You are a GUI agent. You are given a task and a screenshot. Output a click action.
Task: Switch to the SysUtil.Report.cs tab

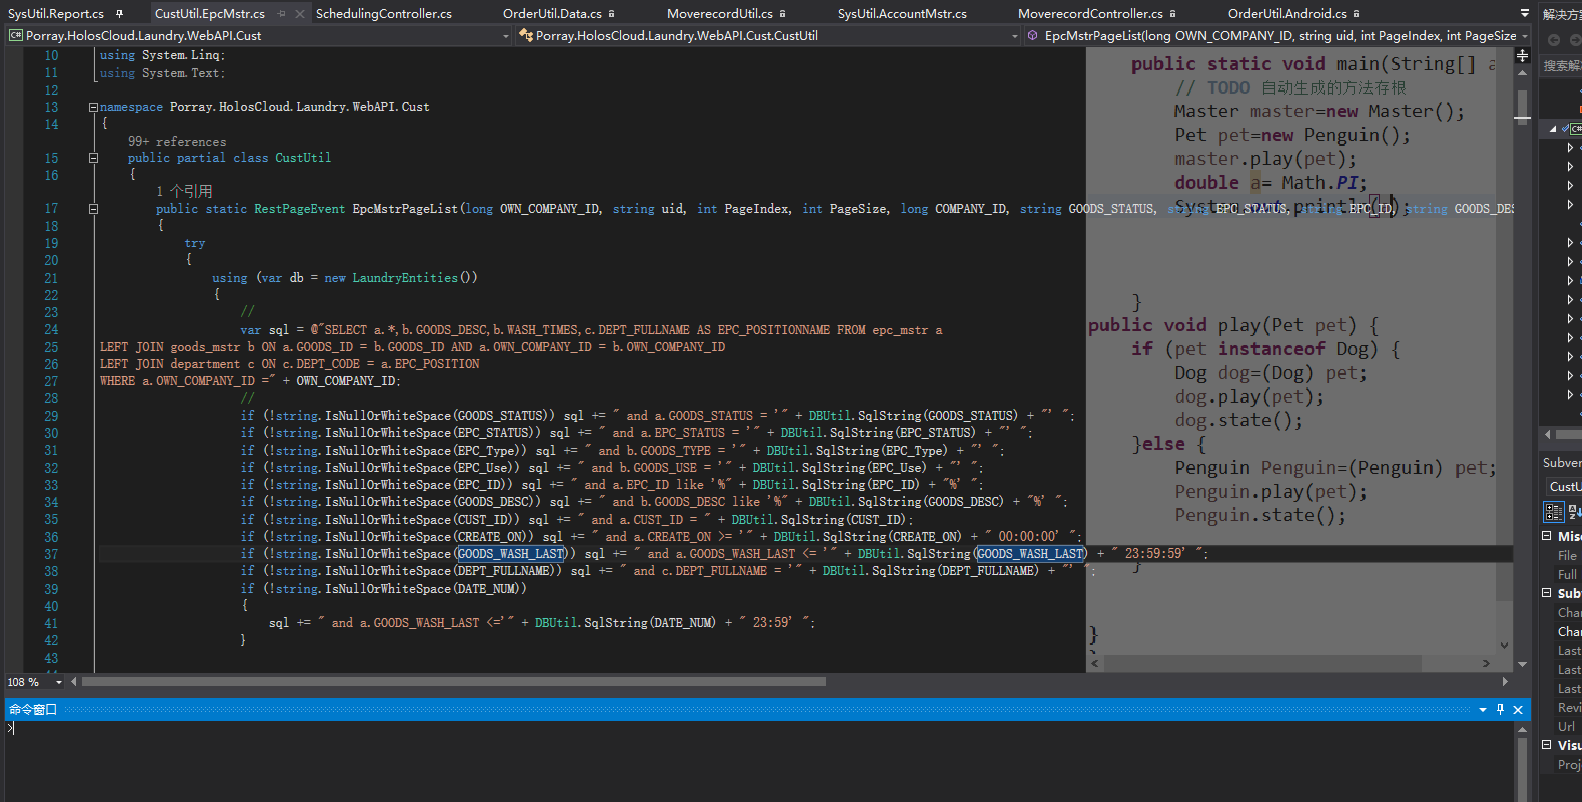tap(56, 14)
